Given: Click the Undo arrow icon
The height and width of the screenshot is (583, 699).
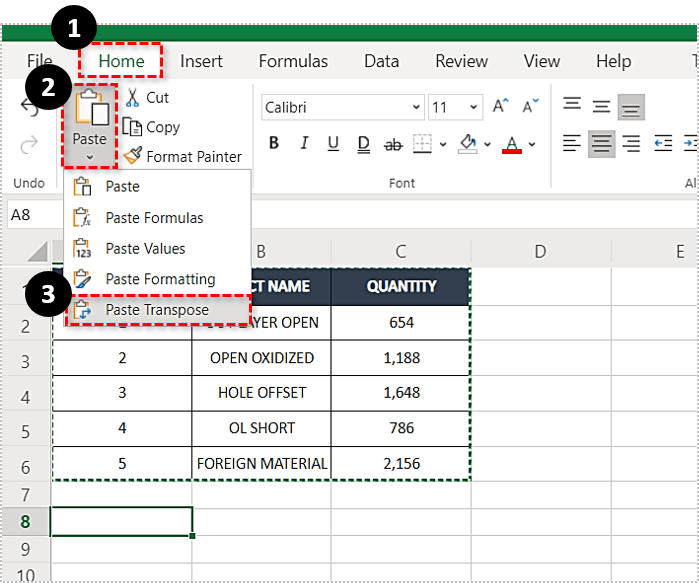Looking at the screenshot, I should pos(30,108).
